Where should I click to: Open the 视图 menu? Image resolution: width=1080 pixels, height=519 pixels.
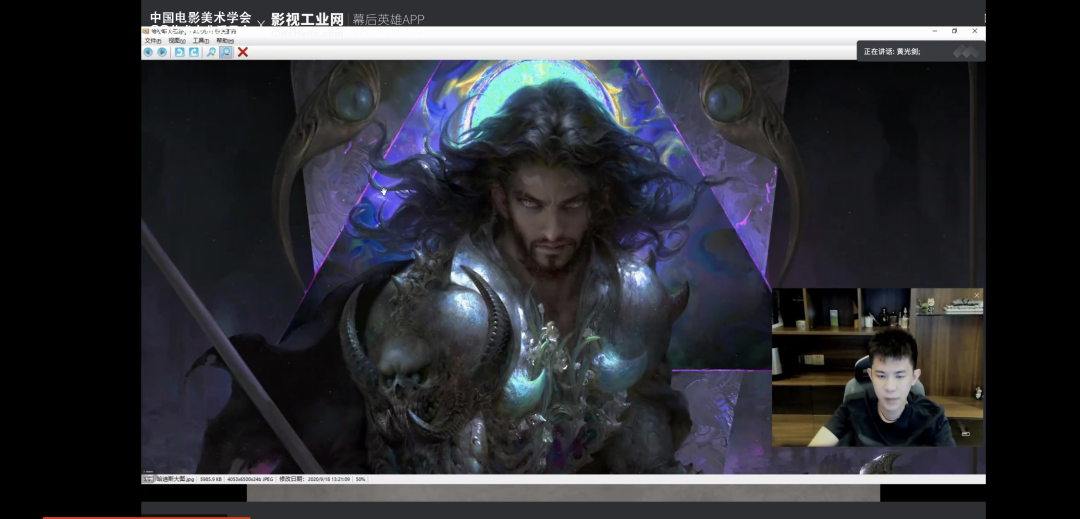click(x=176, y=41)
